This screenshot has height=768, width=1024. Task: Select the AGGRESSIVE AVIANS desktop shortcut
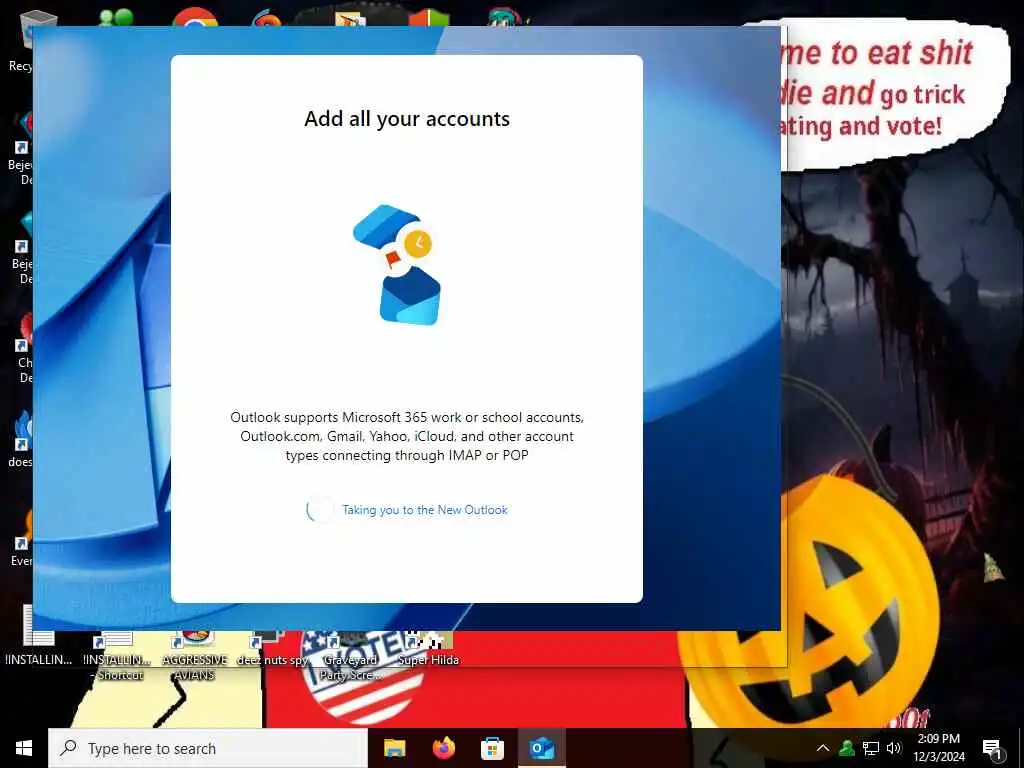click(195, 657)
